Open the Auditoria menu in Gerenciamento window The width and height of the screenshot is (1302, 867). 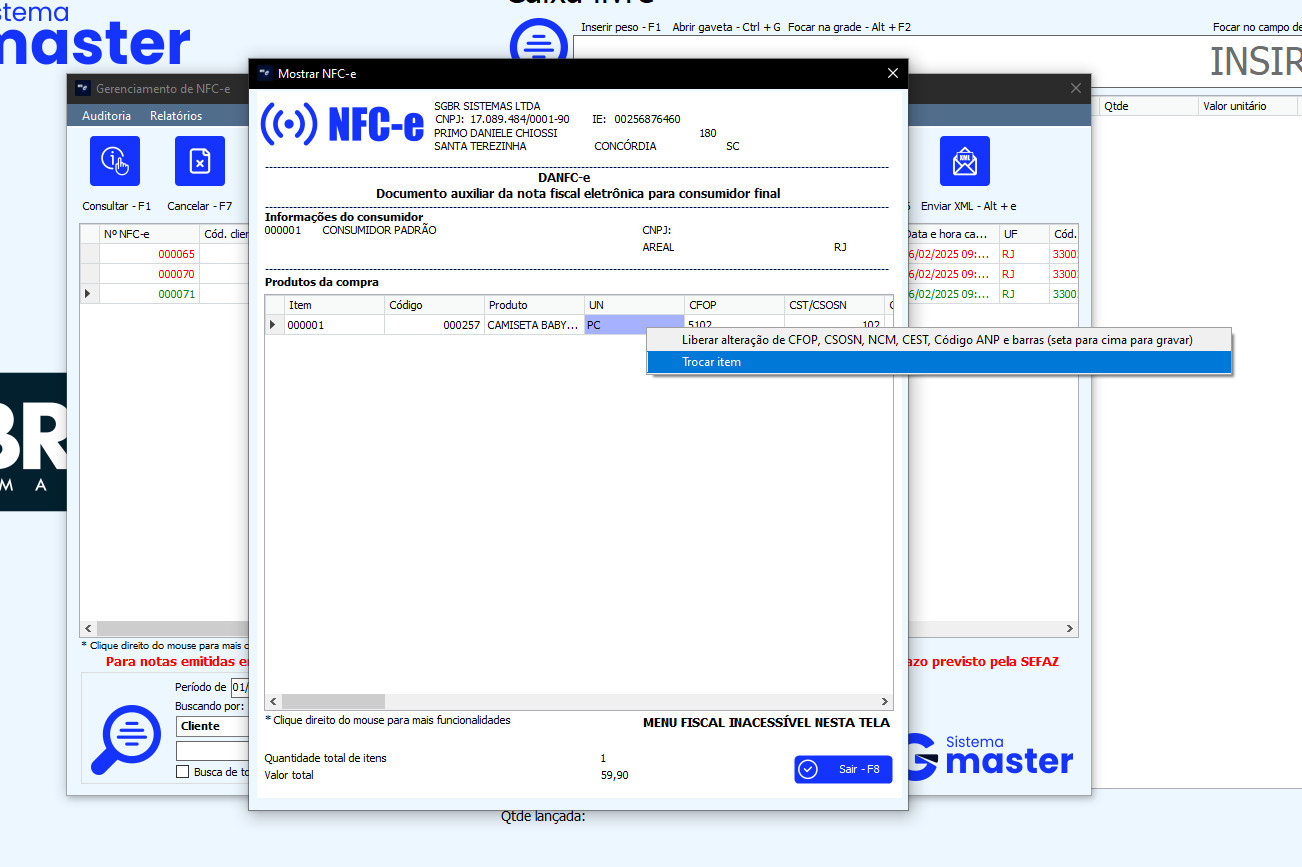106,116
